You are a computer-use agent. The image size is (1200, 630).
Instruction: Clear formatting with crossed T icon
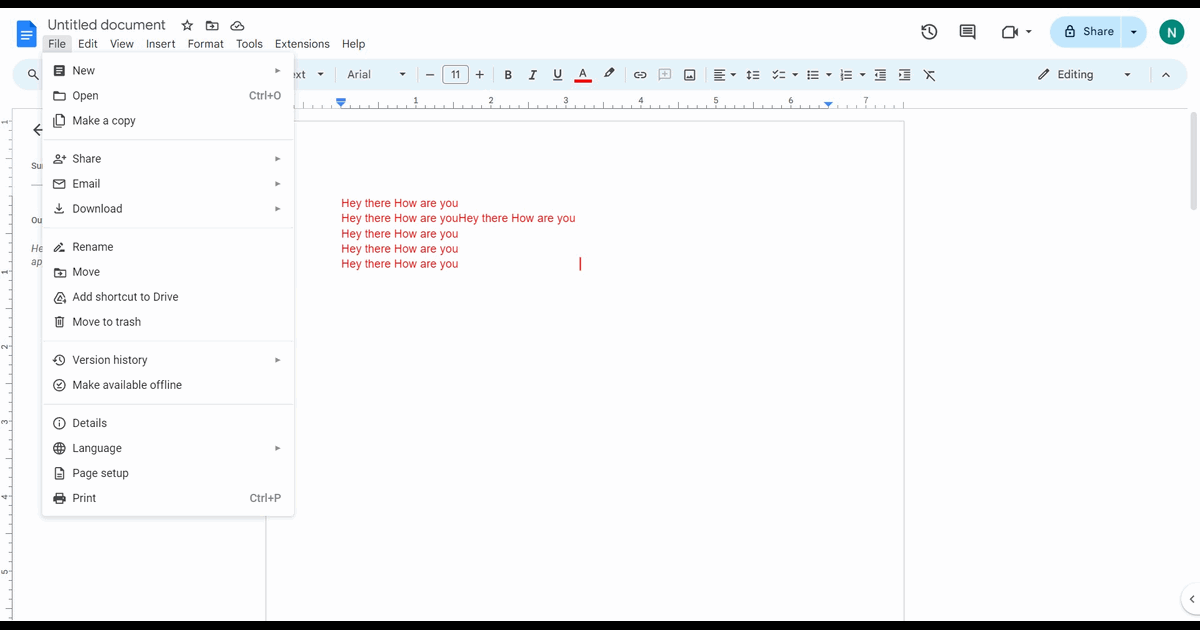pyautogui.click(x=929, y=75)
